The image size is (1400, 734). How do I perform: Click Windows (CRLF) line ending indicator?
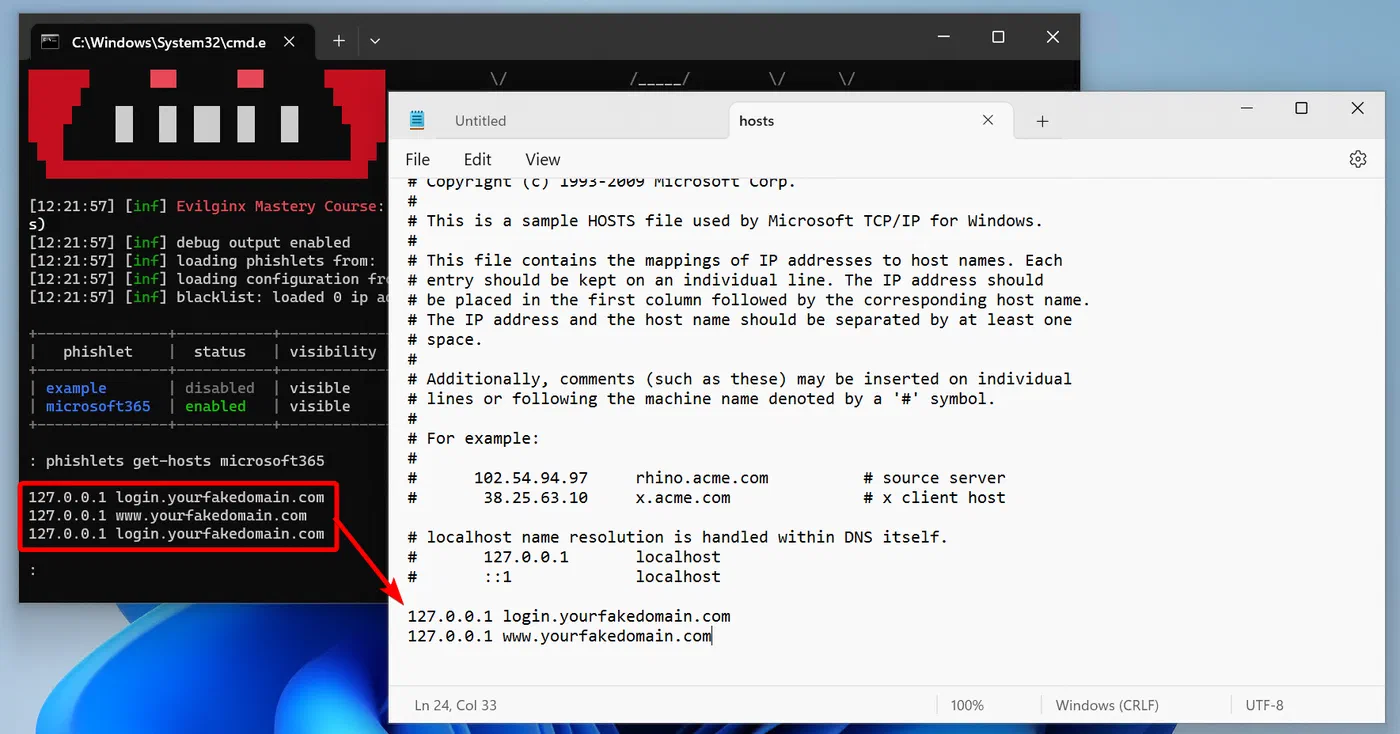click(x=1107, y=705)
